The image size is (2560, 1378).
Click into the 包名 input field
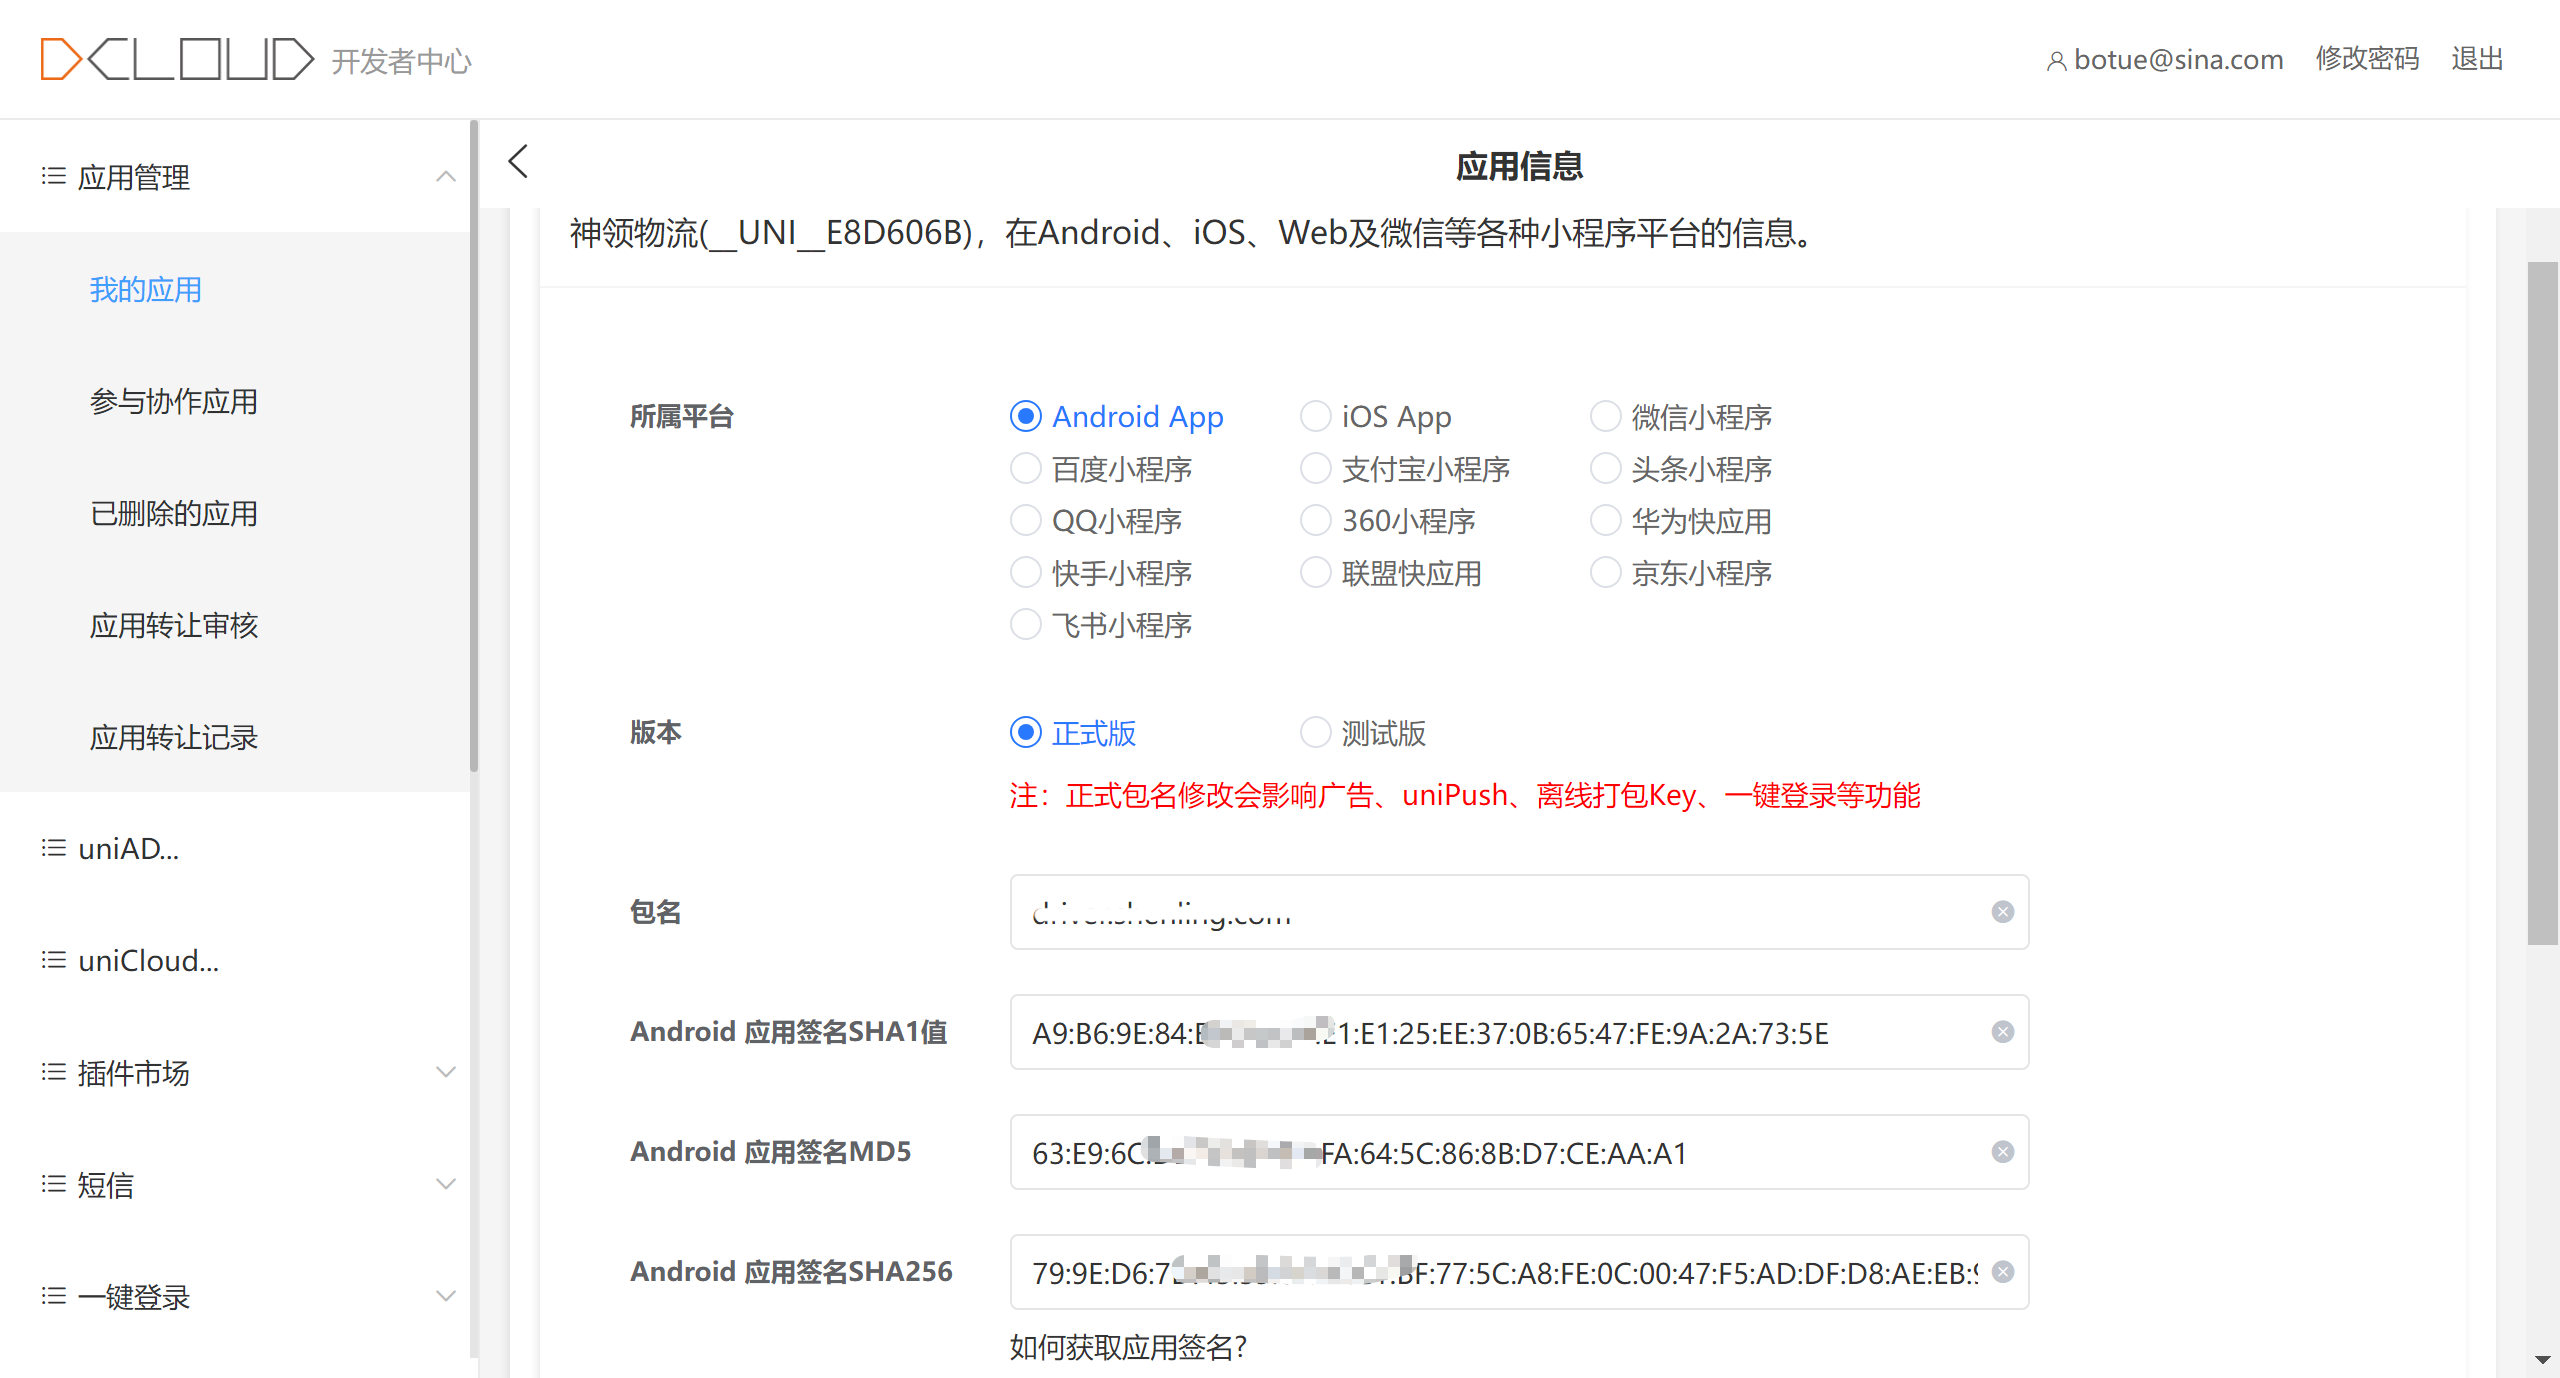point(1500,912)
